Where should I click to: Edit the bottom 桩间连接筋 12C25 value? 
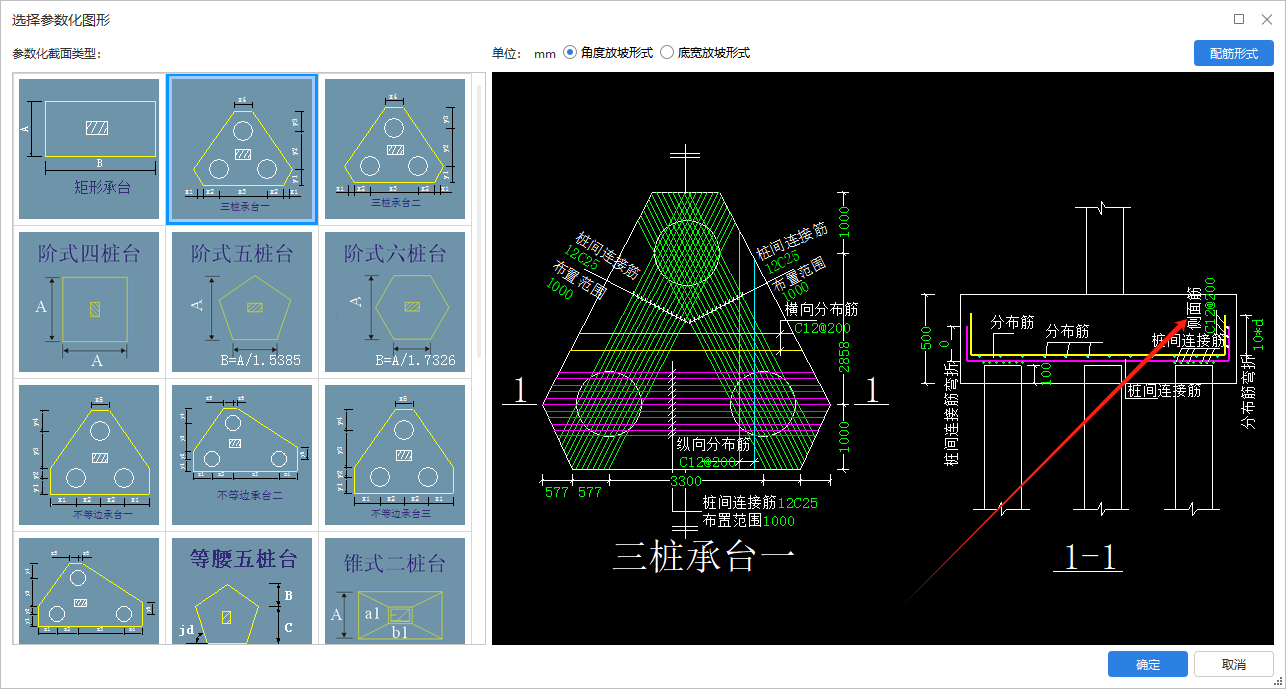point(797,502)
